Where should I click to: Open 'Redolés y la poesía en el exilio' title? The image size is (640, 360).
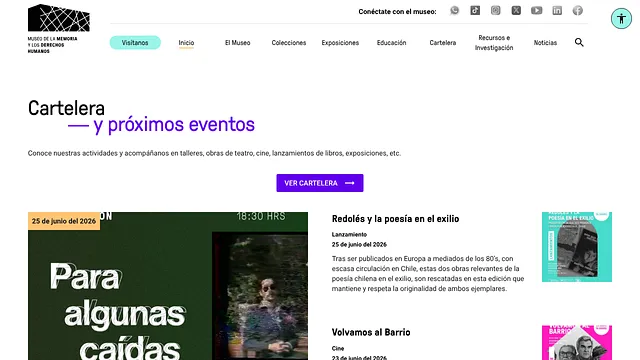pyautogui.click(x=396, y=219)
